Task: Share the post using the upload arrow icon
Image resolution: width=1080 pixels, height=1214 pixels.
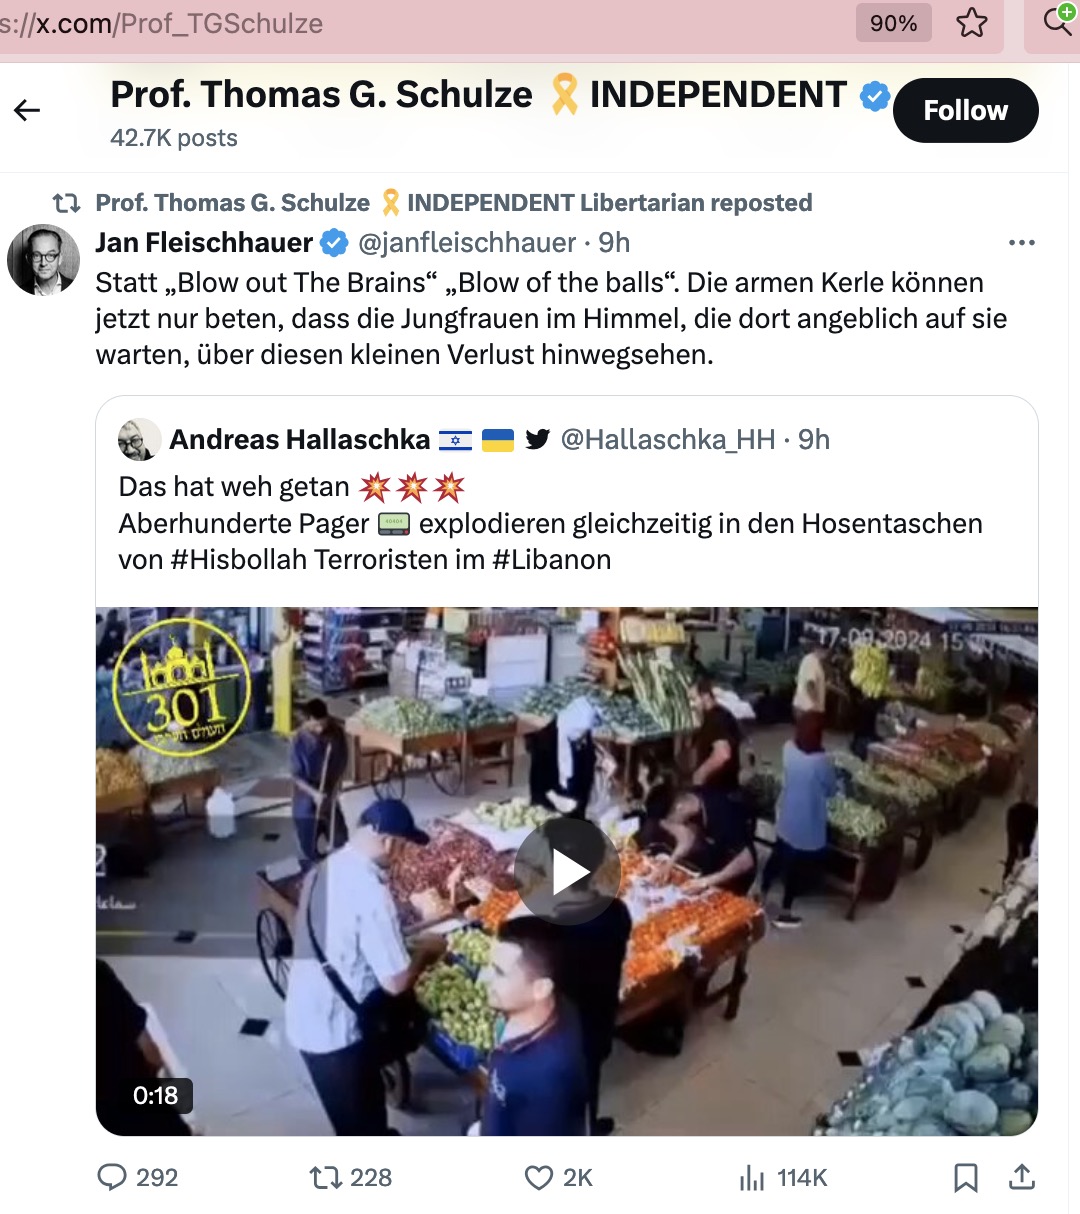Action: click(1022, 1177)
